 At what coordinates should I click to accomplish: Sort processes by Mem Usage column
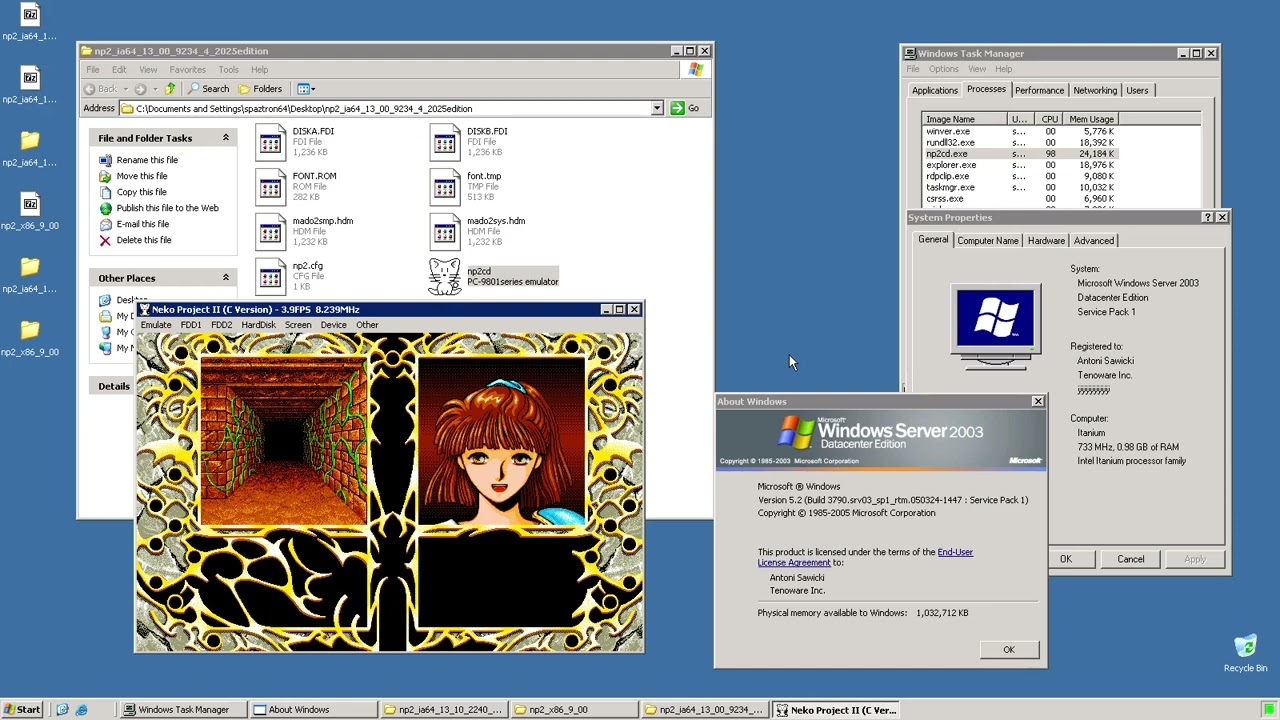(x=1091, y=119)
